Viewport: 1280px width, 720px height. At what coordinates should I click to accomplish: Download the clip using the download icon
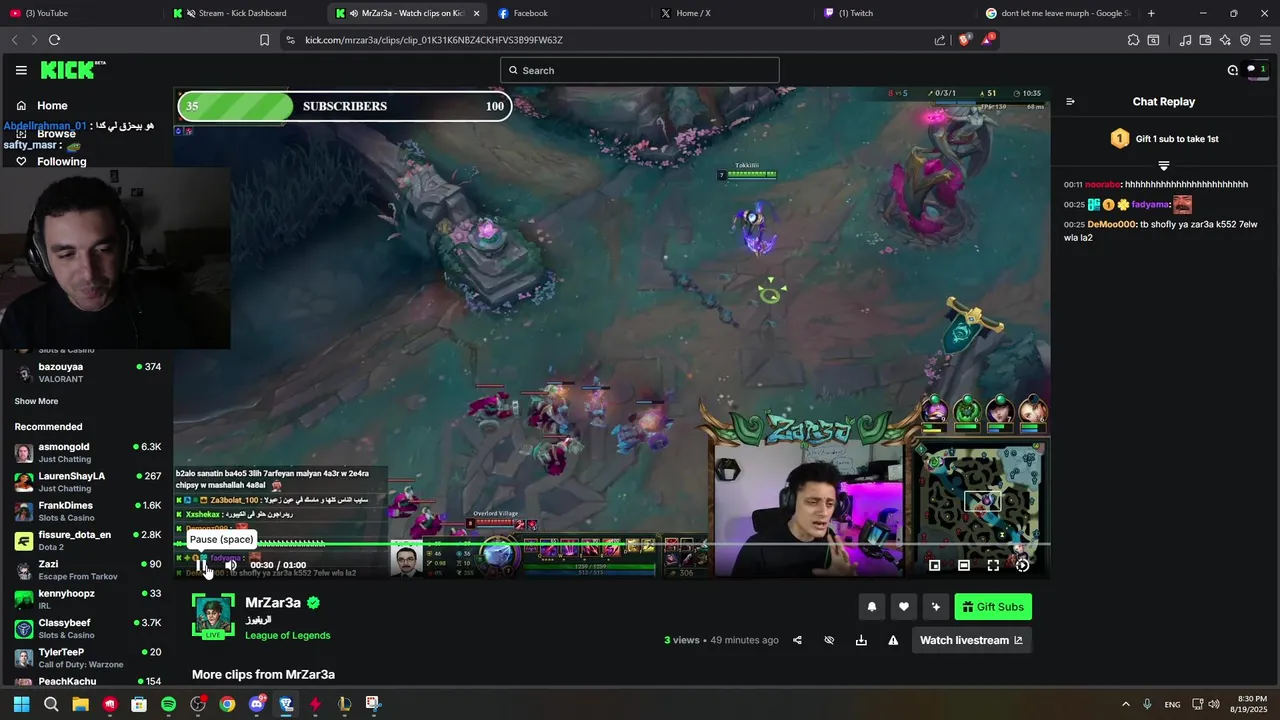click(861, 640)
